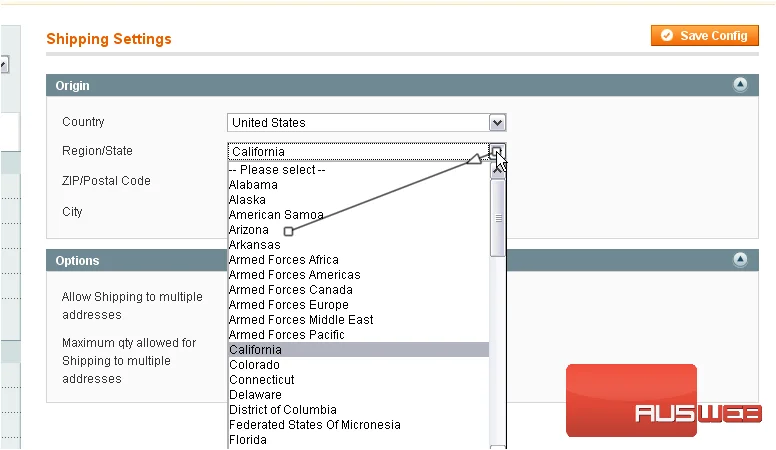The image size is (776, 450).
Task: Collapse the Origin section arrow icon
Action: 740,85
